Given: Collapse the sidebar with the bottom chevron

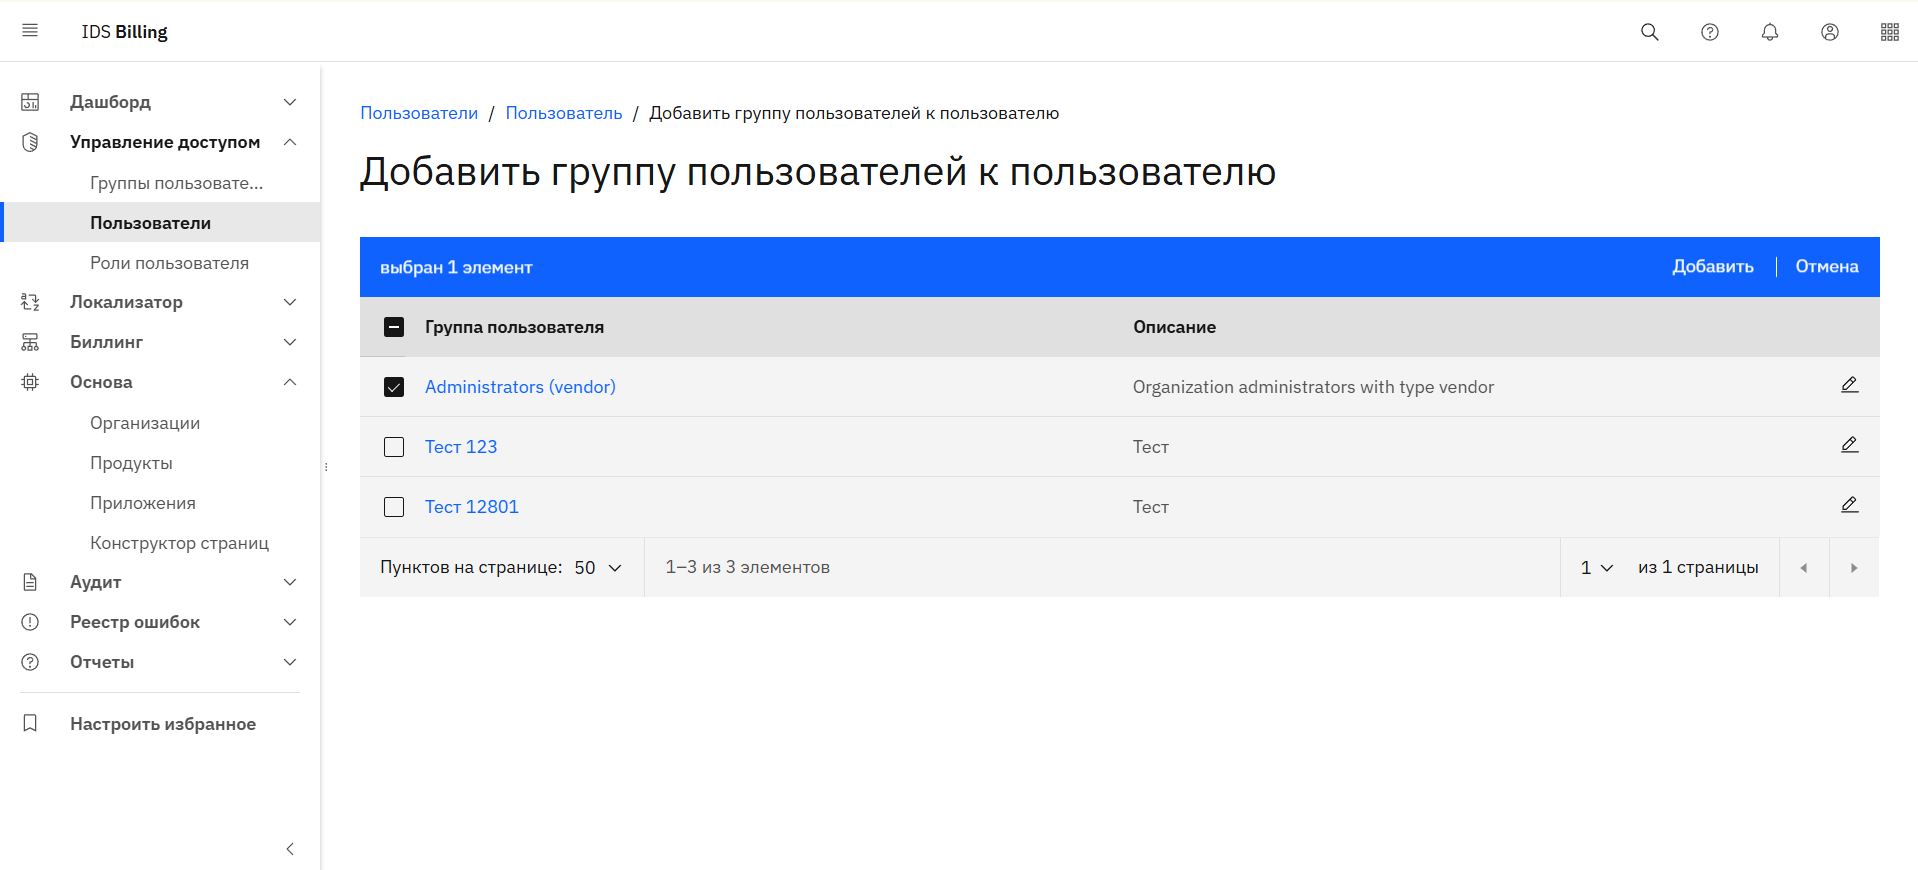Looking at the screenshot, I should [x=290, y=849].
